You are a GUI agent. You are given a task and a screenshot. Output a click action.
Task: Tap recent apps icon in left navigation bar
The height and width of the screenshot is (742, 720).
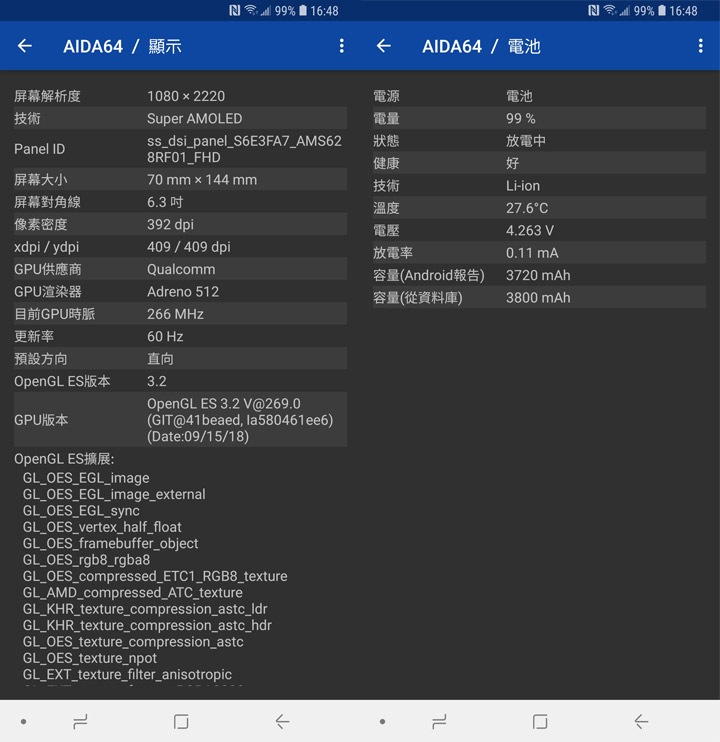tap(80, 722)
